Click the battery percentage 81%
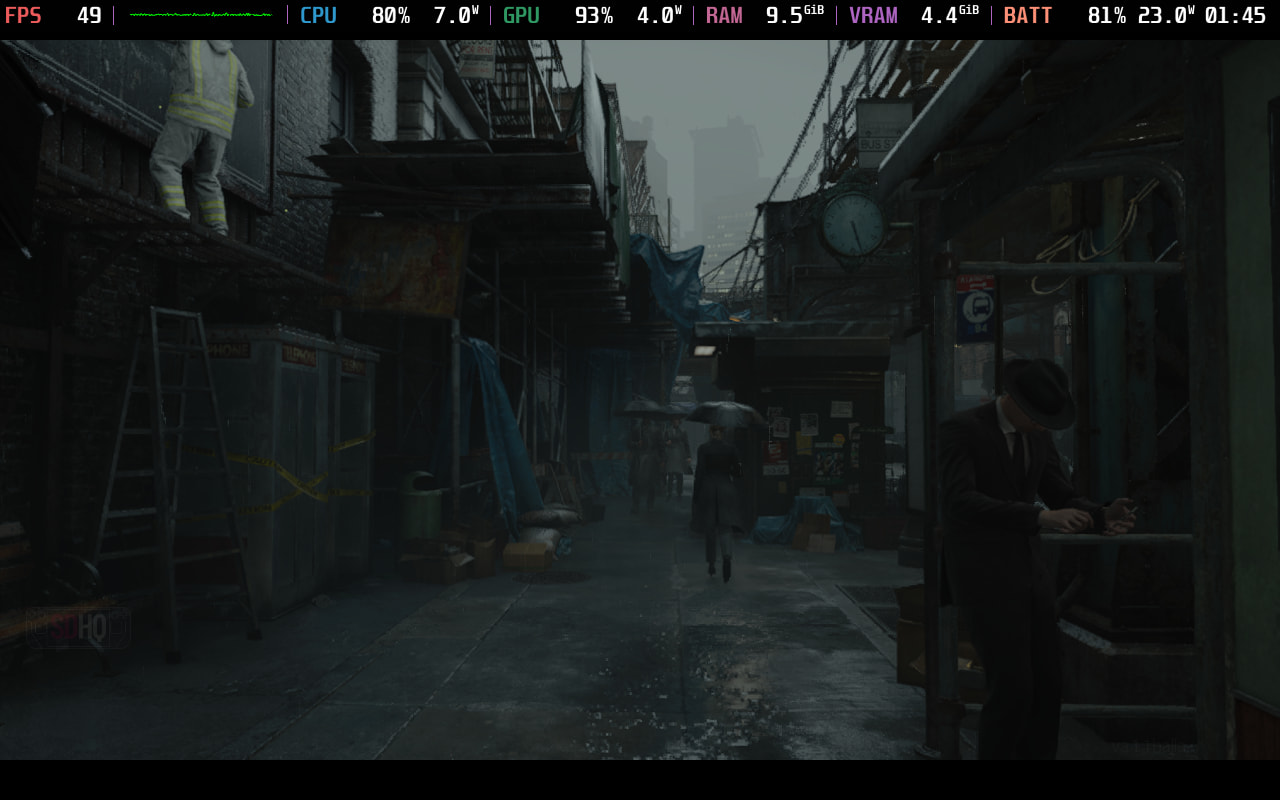 (1107, 16)
